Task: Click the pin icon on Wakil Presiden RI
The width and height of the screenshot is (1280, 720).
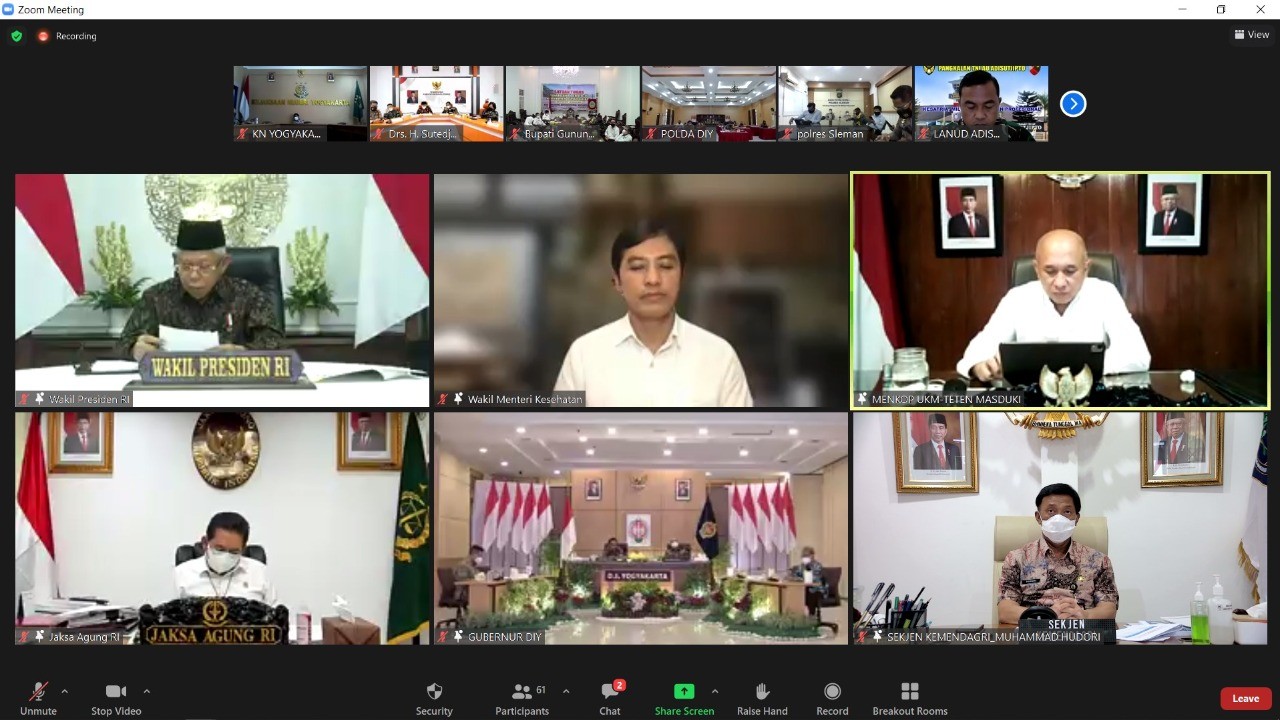Action: [x=39, y=399]
